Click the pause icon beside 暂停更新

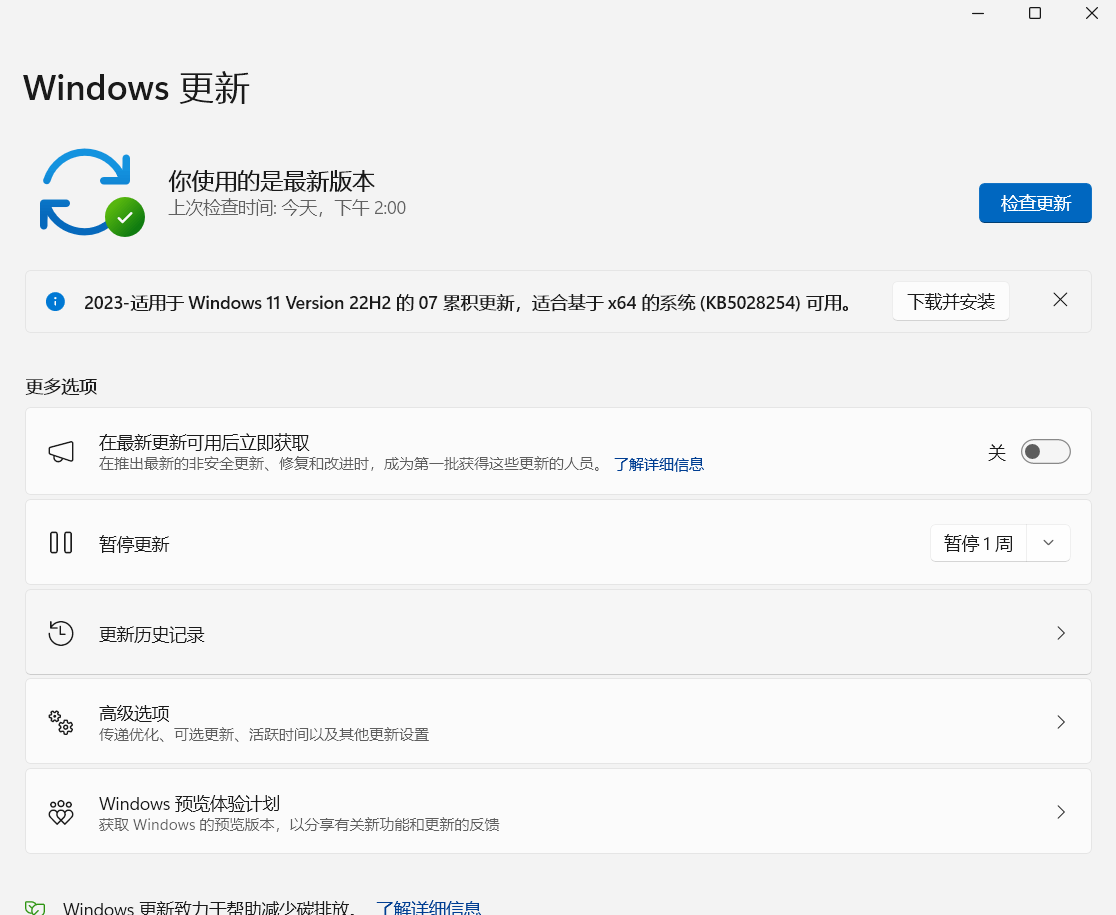point(61,543)
